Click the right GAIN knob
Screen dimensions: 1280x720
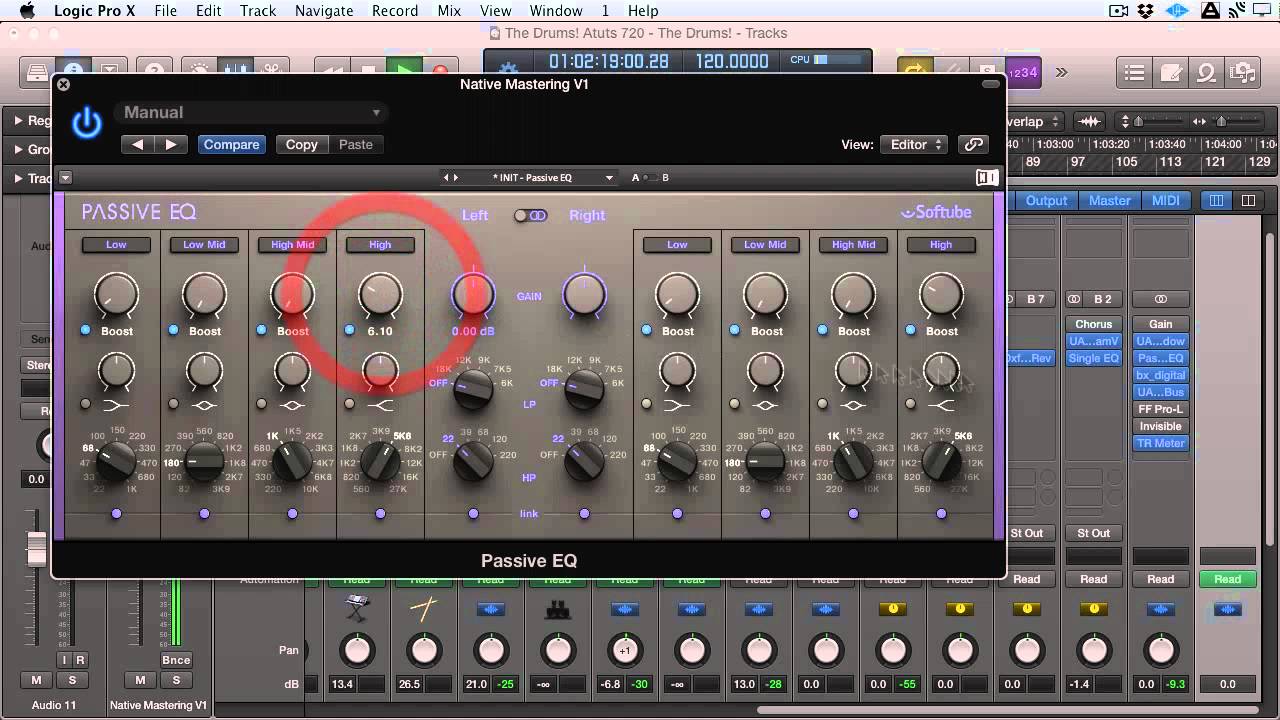[x=584, y=294]
